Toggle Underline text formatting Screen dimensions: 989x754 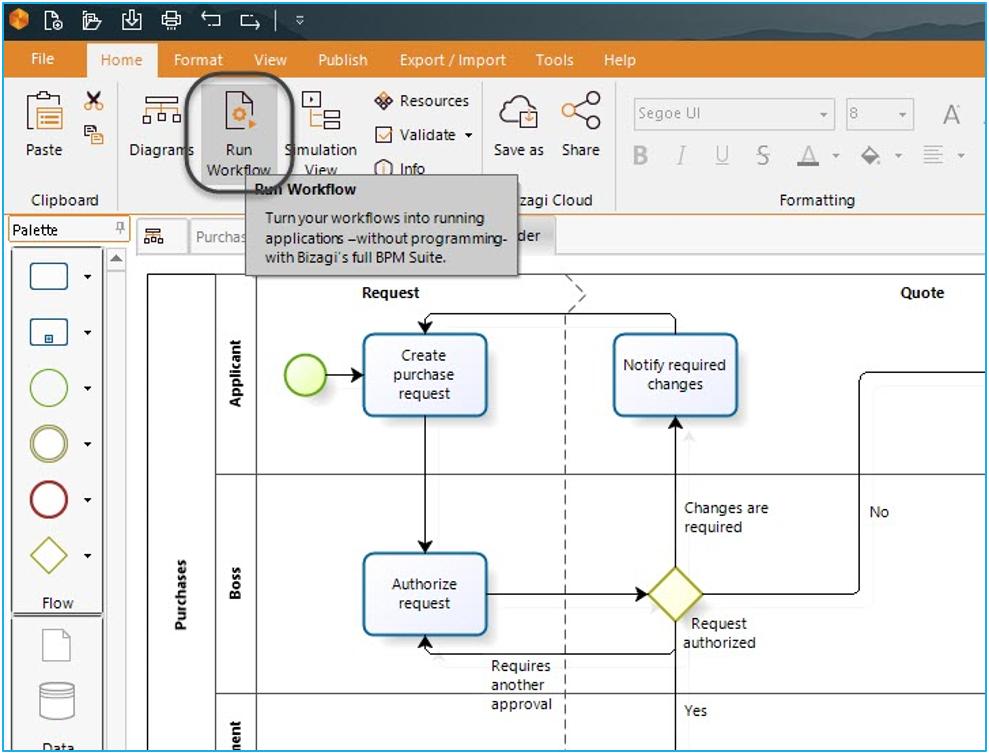722,156
